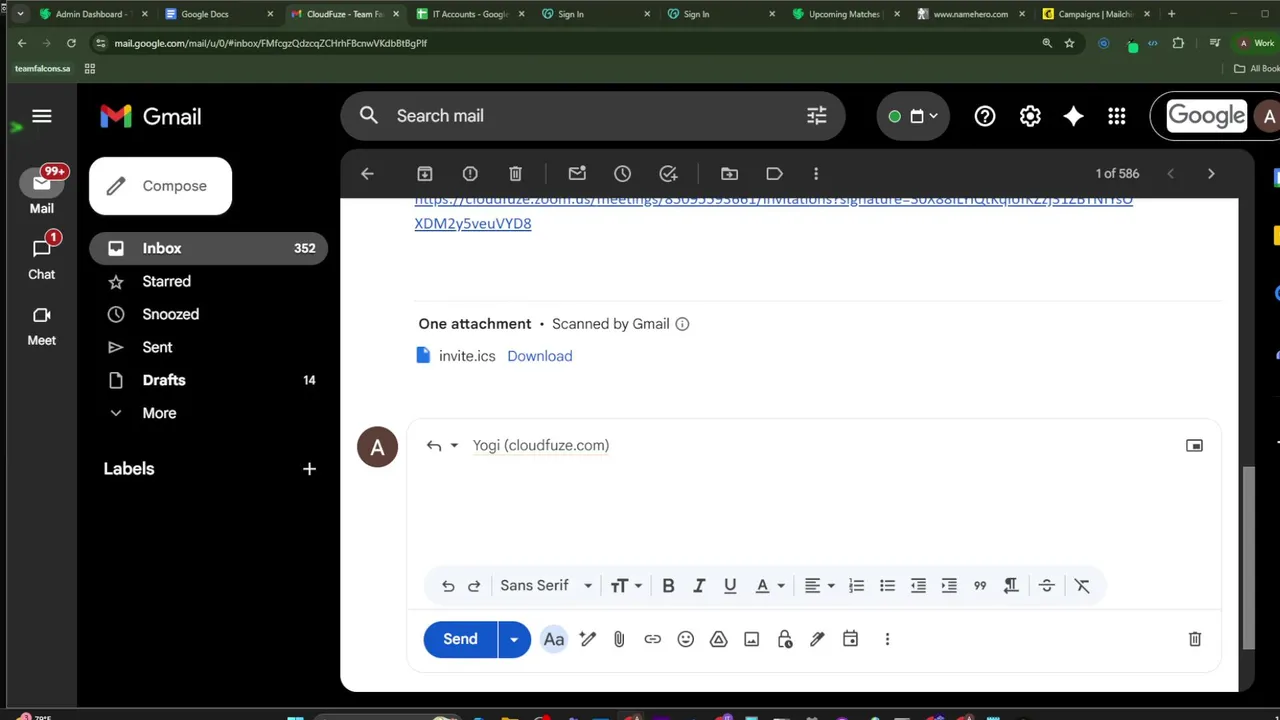Snooze this email conversation
Image resolution: width=1280 pixels, height=720 pixels.
(x=622, y=174)
